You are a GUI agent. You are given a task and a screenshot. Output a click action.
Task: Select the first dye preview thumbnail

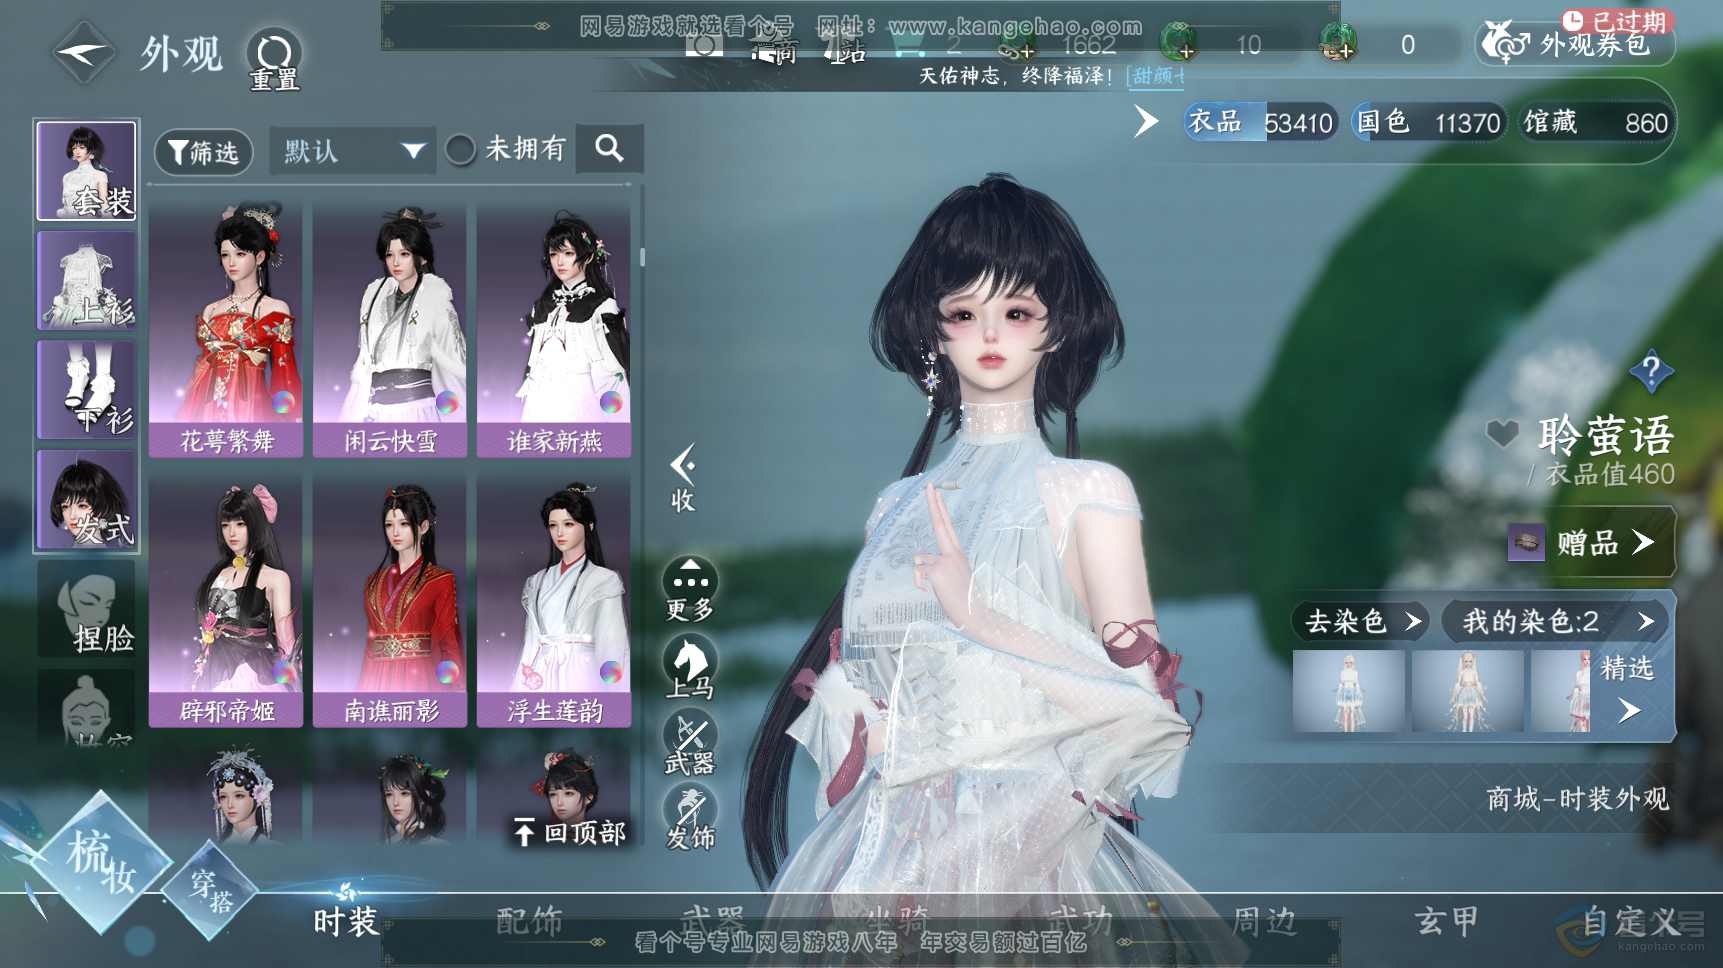(1349, 691)
